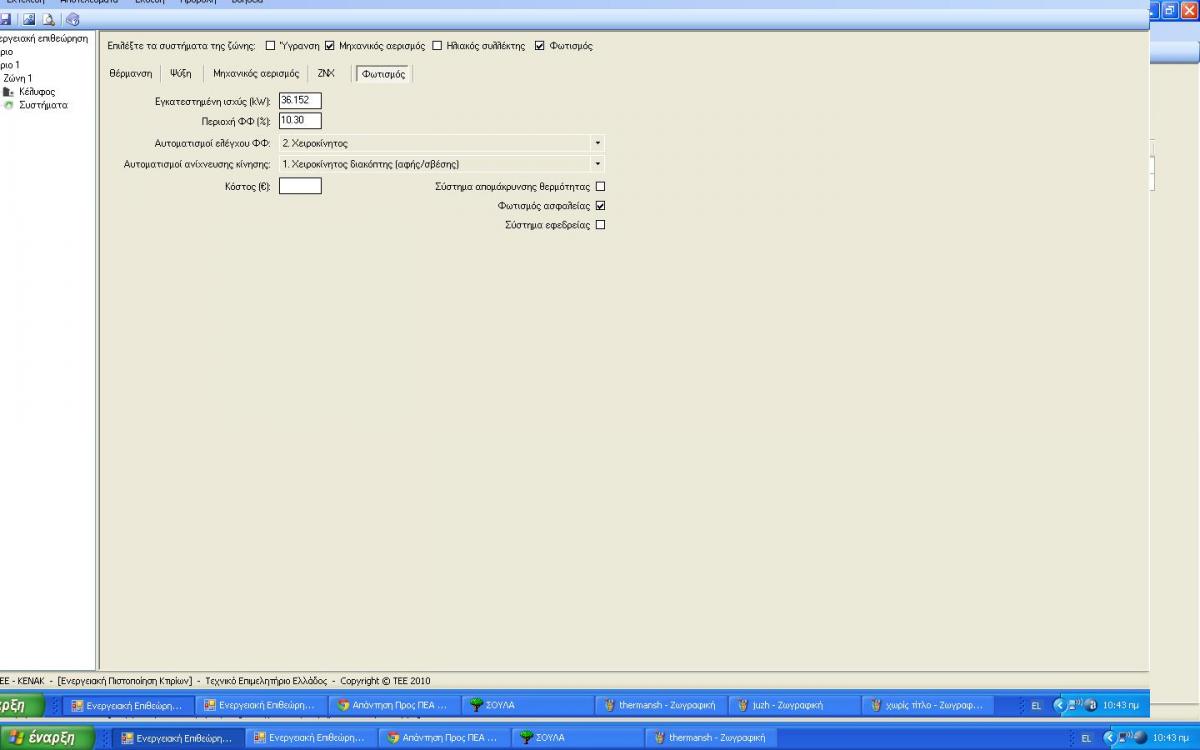Click the EL language indicator in the bottom taskbar
This screenshot has width=1200, height=750.
pos(1086,738)
